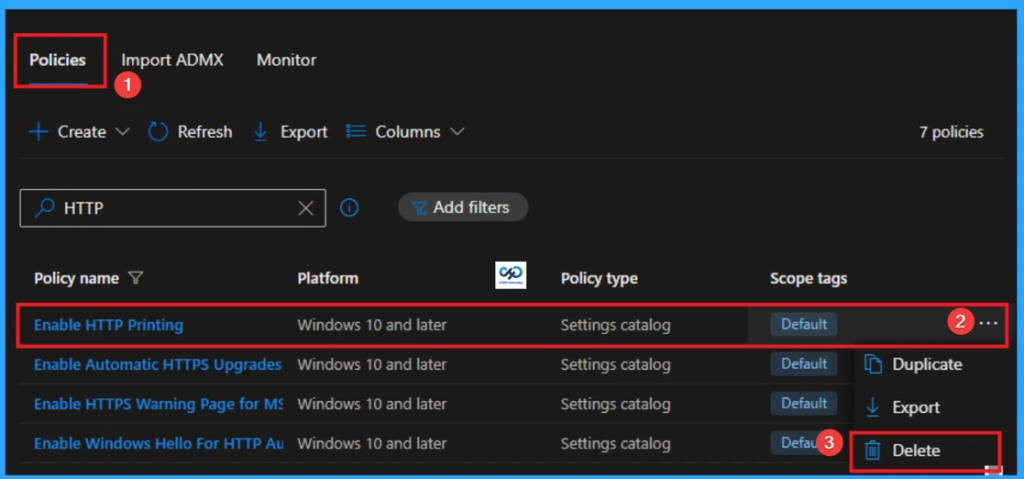
Task: Choose Duplicate in the context menu
Action: coord(927,364)
